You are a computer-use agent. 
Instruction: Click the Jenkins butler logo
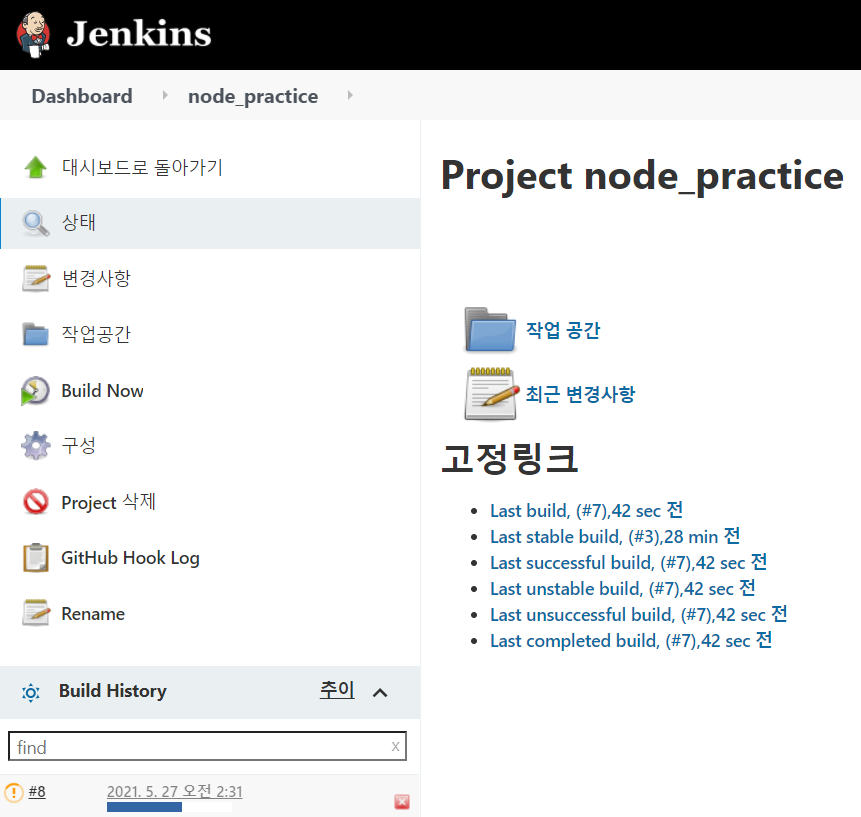click(33, 35)
